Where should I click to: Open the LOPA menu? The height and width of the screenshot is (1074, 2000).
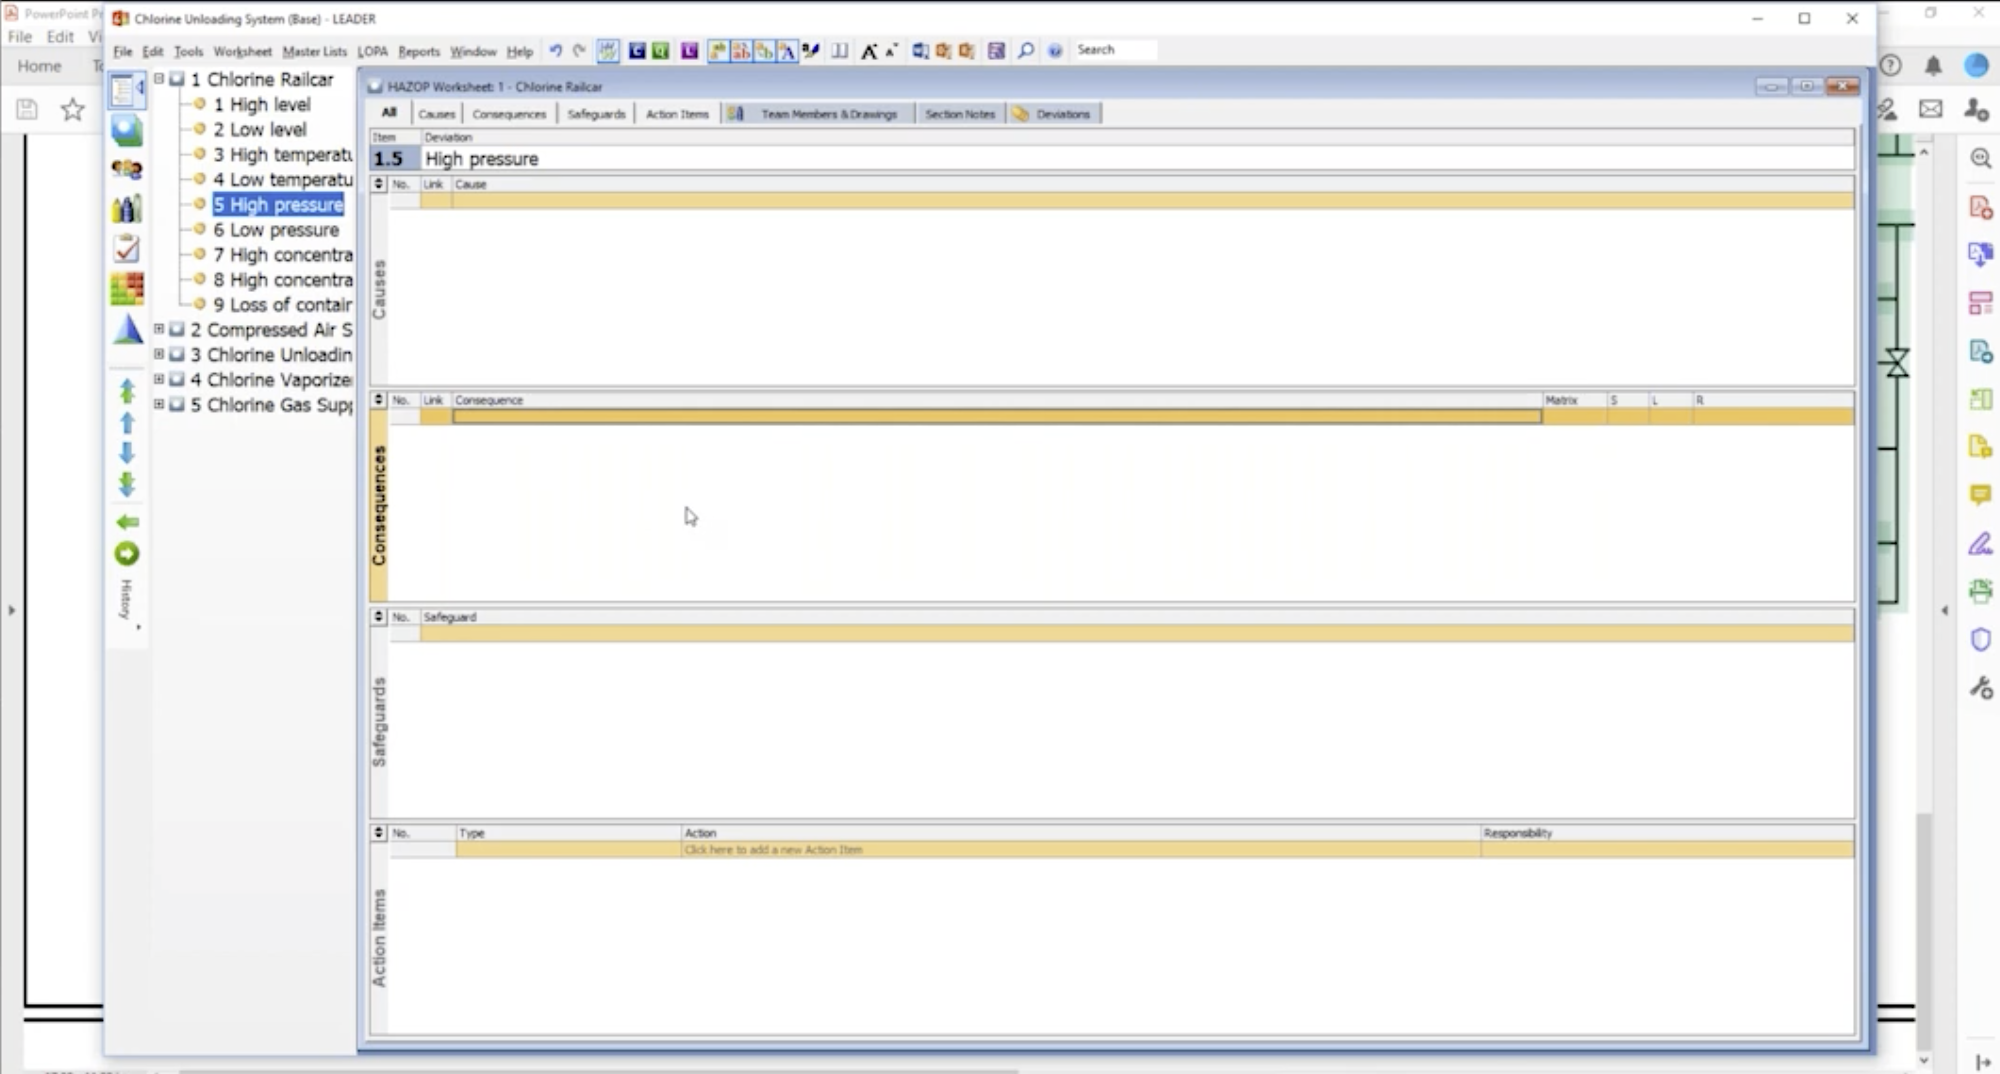[372, 51]
